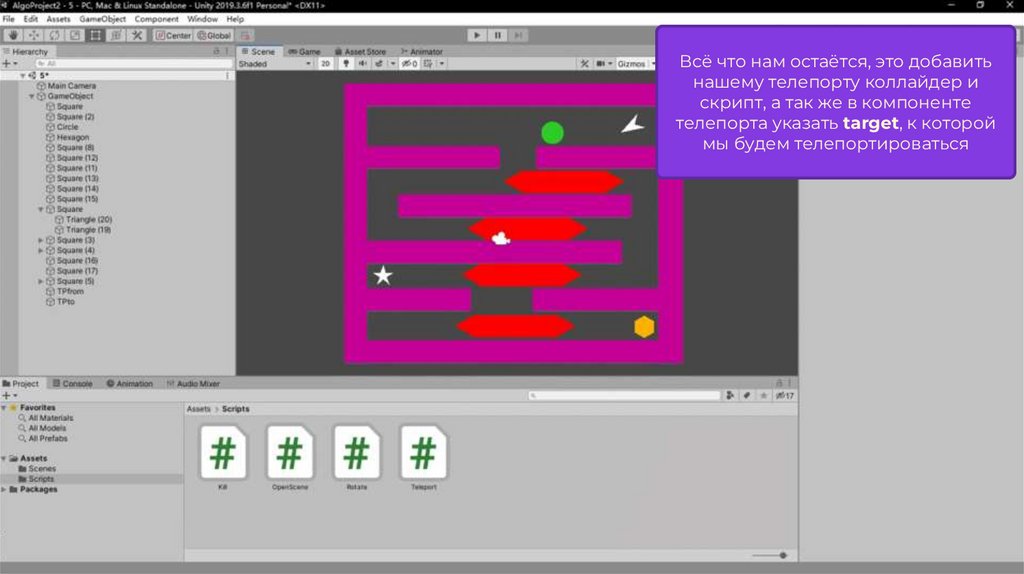
Task: Lock the Hierarchy panel
Action: tap(217, 51)
